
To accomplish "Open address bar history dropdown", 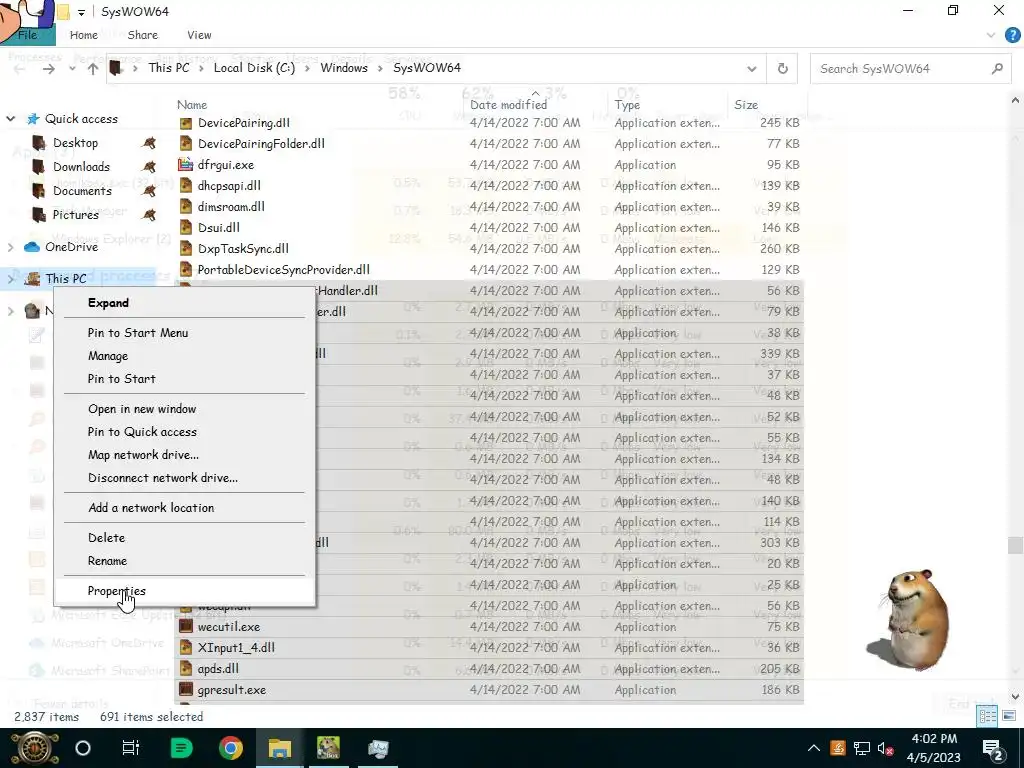I will pyautogui.click(x=752, y=69).
